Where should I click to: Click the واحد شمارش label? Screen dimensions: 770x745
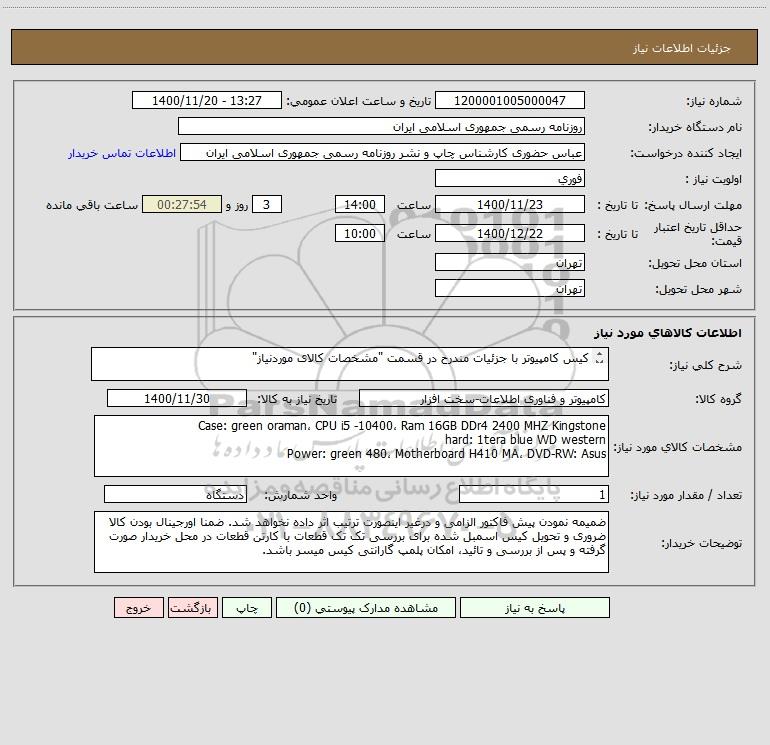click(301, 495)
